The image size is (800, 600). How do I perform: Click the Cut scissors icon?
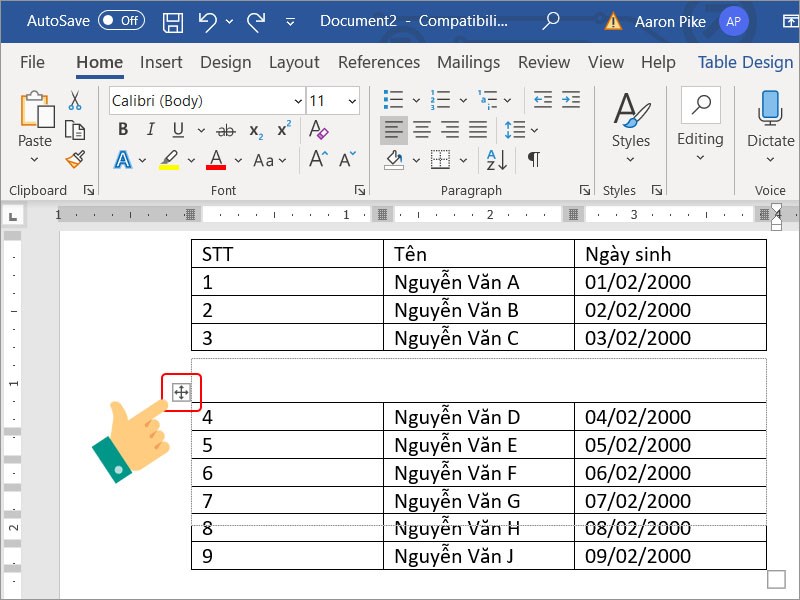pos(75,101)
